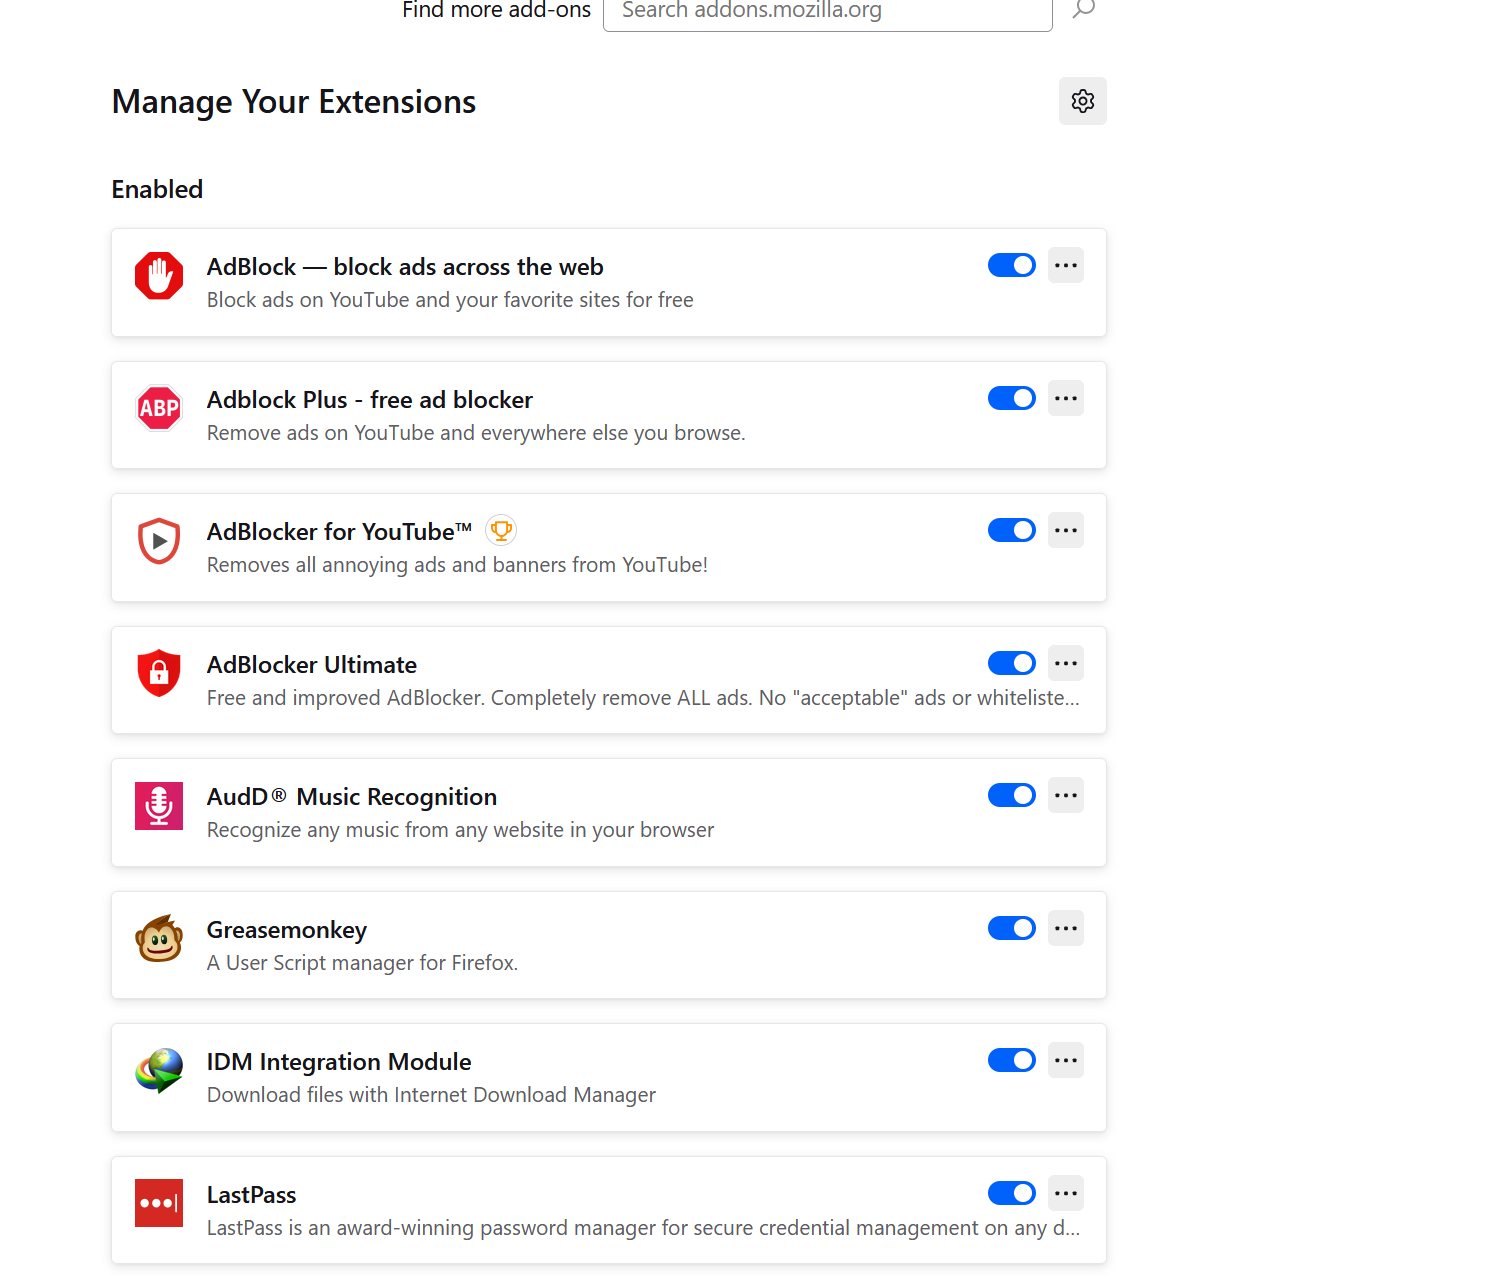The image size is (1507, 1276).
Task: Open more options for IDM Integration Module
Action: tap(1066, 1060)
